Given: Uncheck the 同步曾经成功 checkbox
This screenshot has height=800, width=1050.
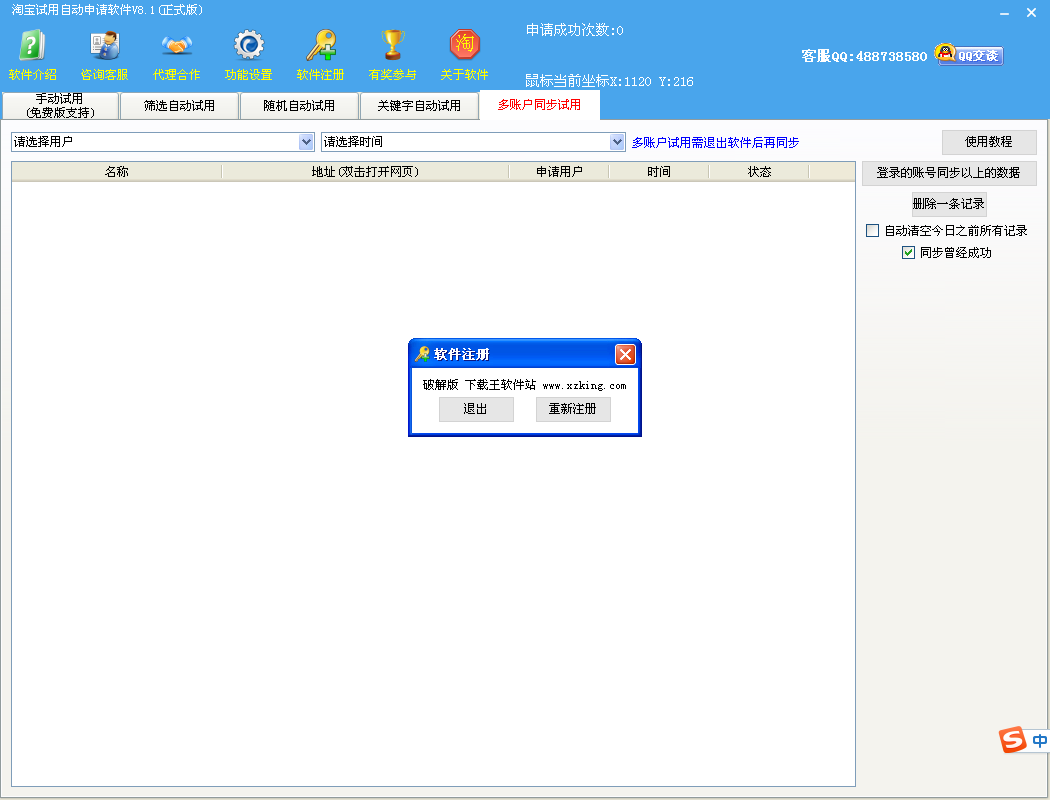Looking at the screenshot, I should tap(909, 253).
